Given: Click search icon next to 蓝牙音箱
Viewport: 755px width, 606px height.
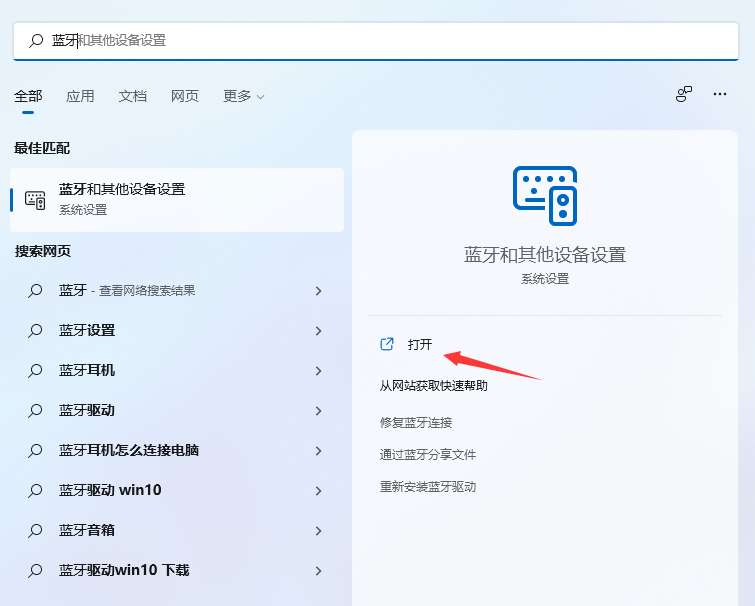Looking at the screenshot, I should point(35,530).
